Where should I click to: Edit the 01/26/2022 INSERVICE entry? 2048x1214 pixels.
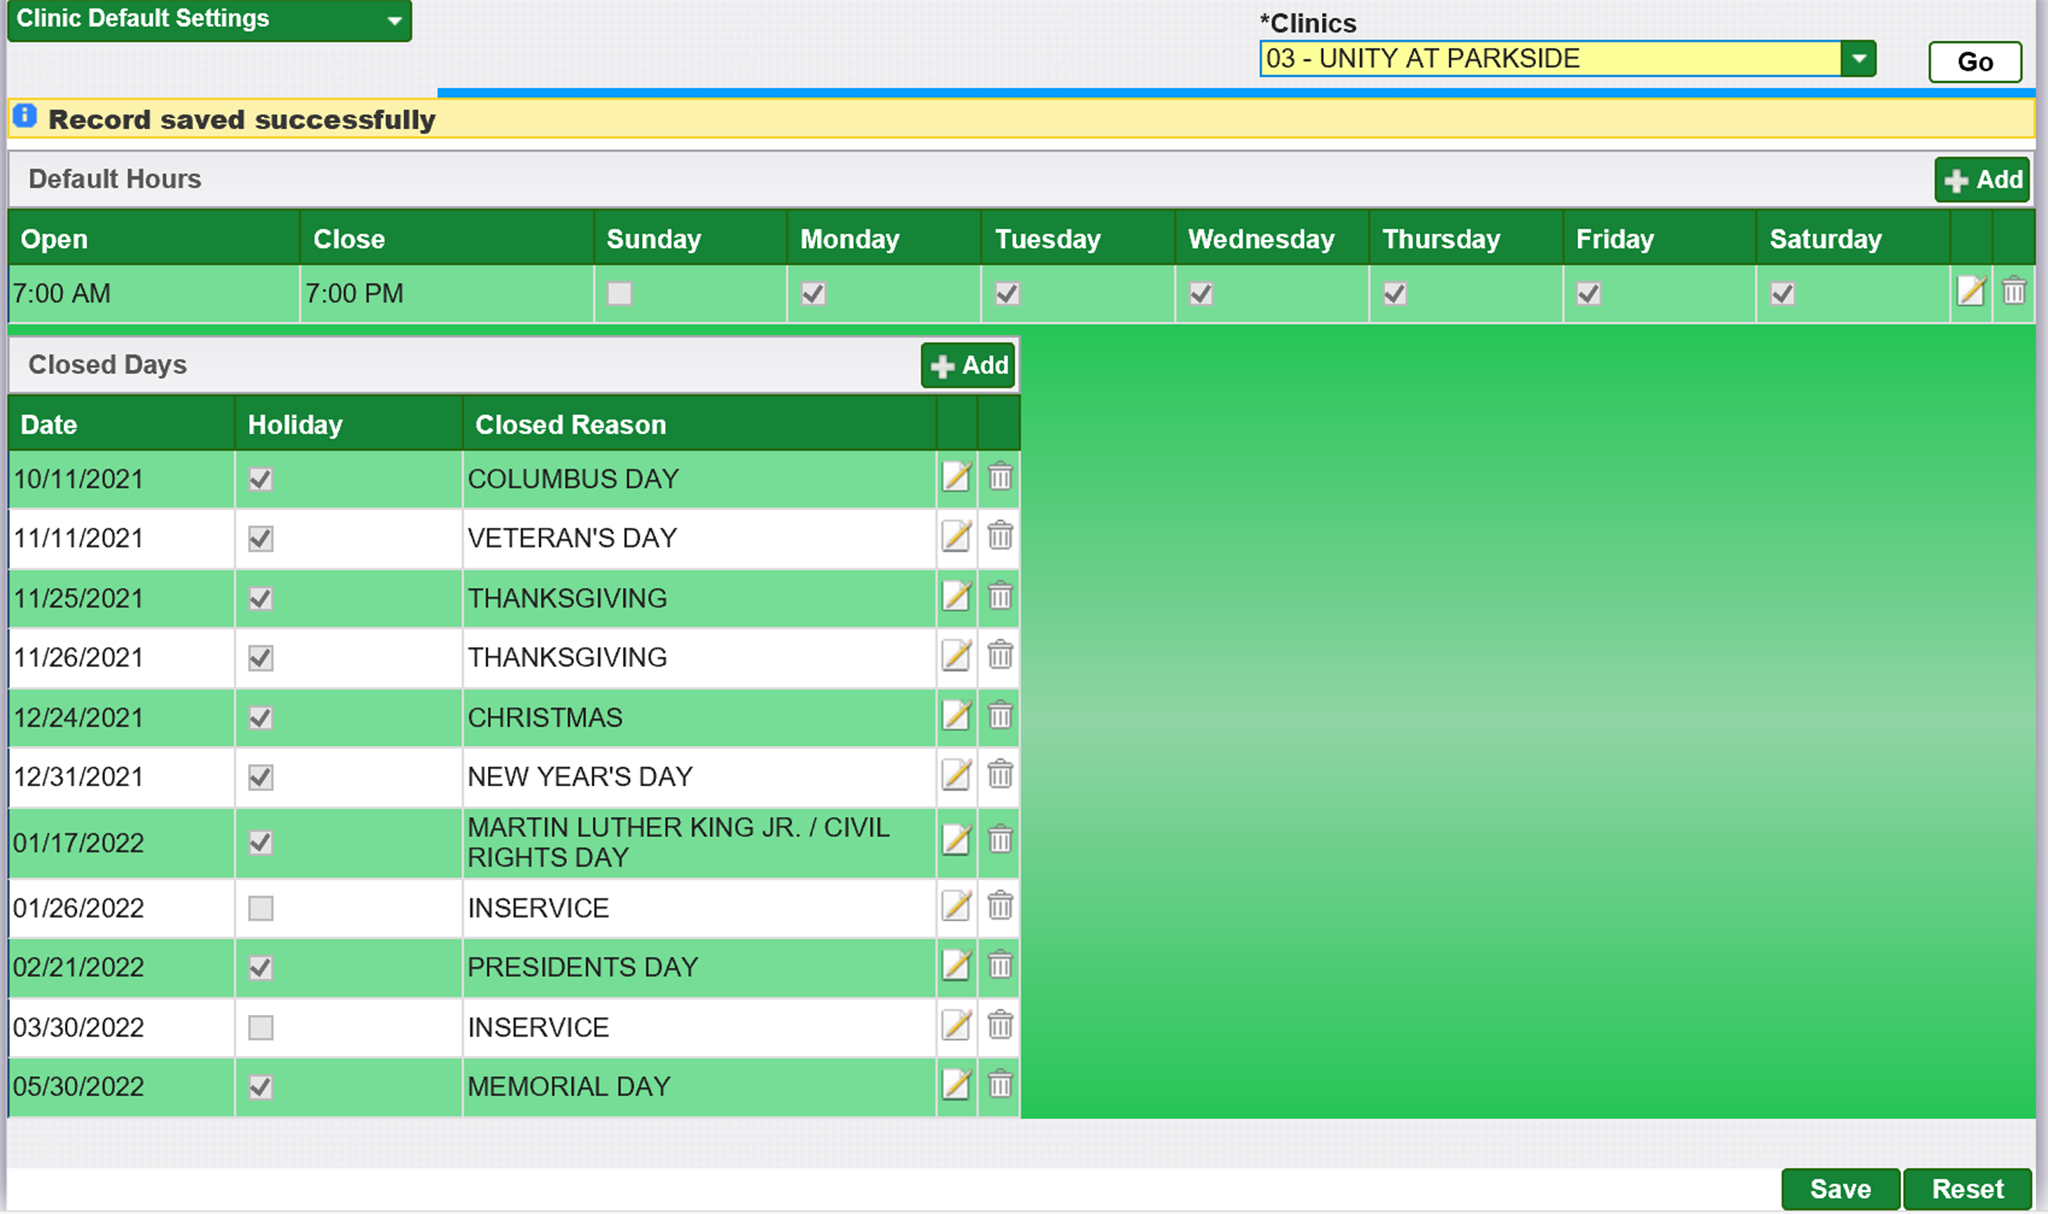pyautogui.click(x=956, y=907)
